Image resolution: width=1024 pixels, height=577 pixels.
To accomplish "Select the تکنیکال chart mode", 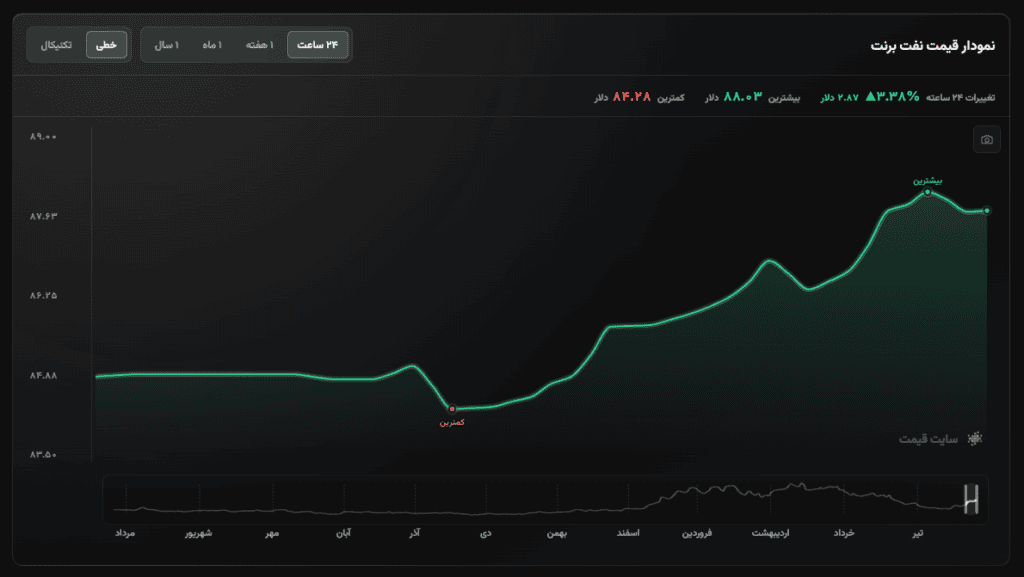I will coord(56,45).
